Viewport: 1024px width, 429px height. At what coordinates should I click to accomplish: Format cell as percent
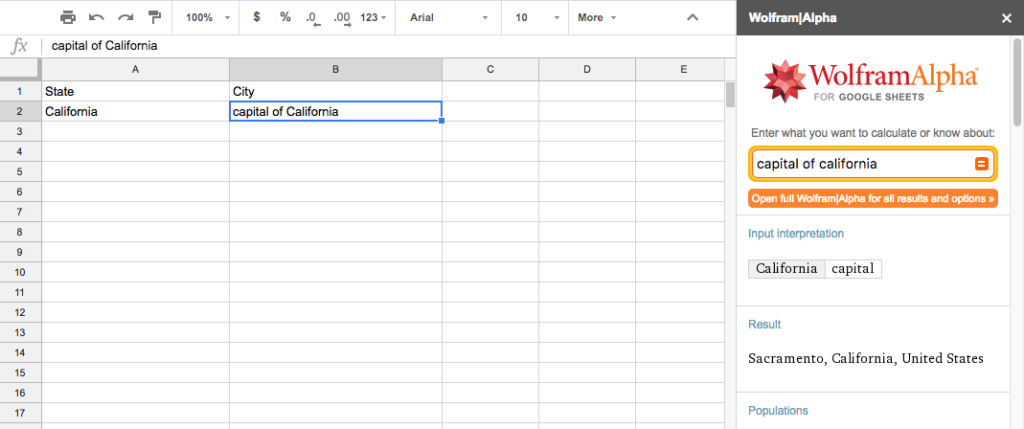pos(285,17)
